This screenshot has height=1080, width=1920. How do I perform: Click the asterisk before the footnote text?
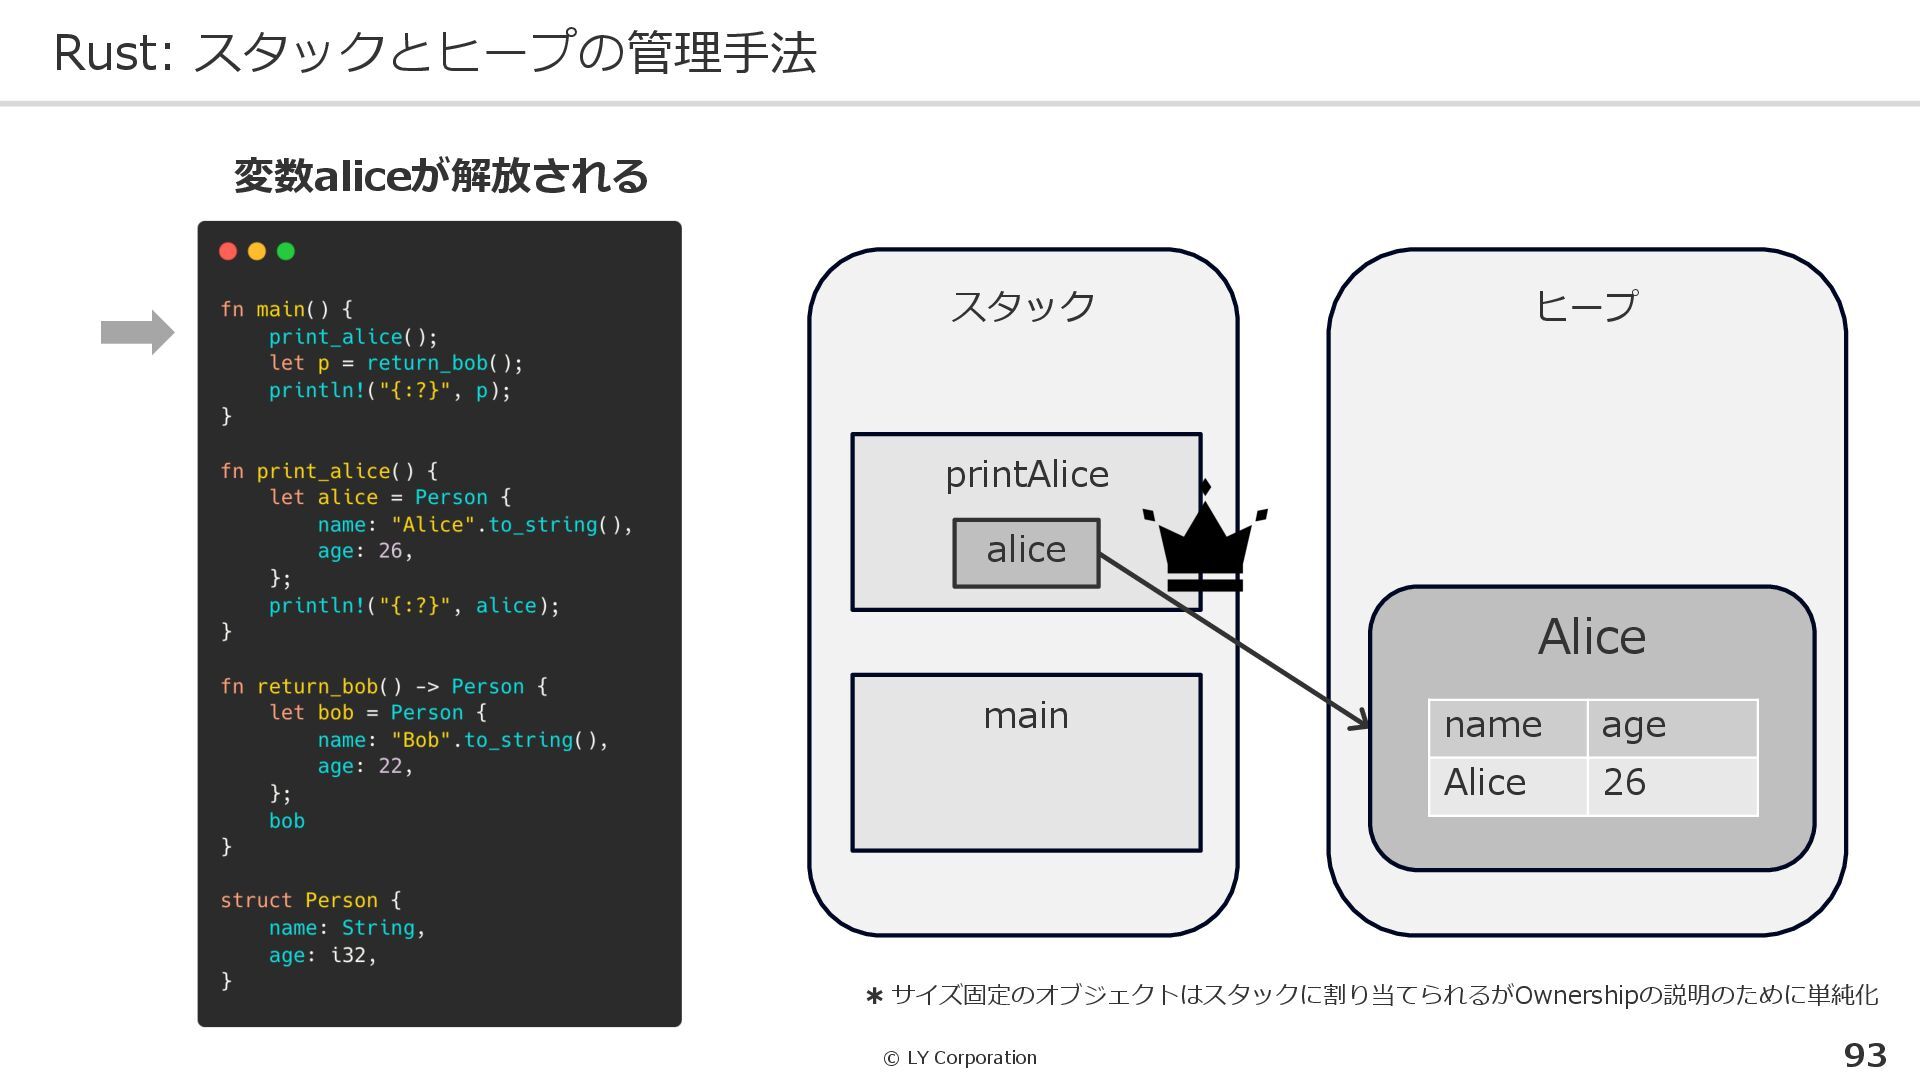(x=874, y=996)
